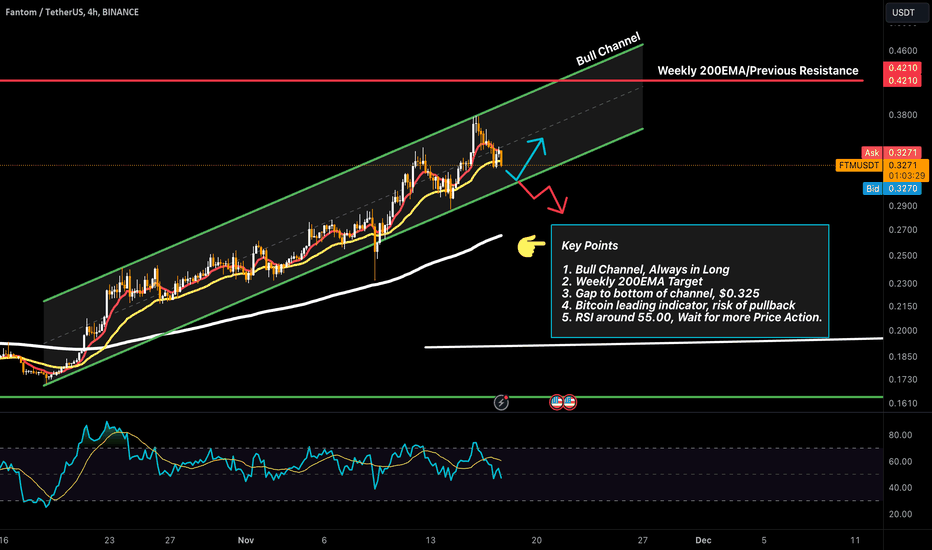Click note 'Gap to bottom of channel, $0.325'

(x=660, y=293)
